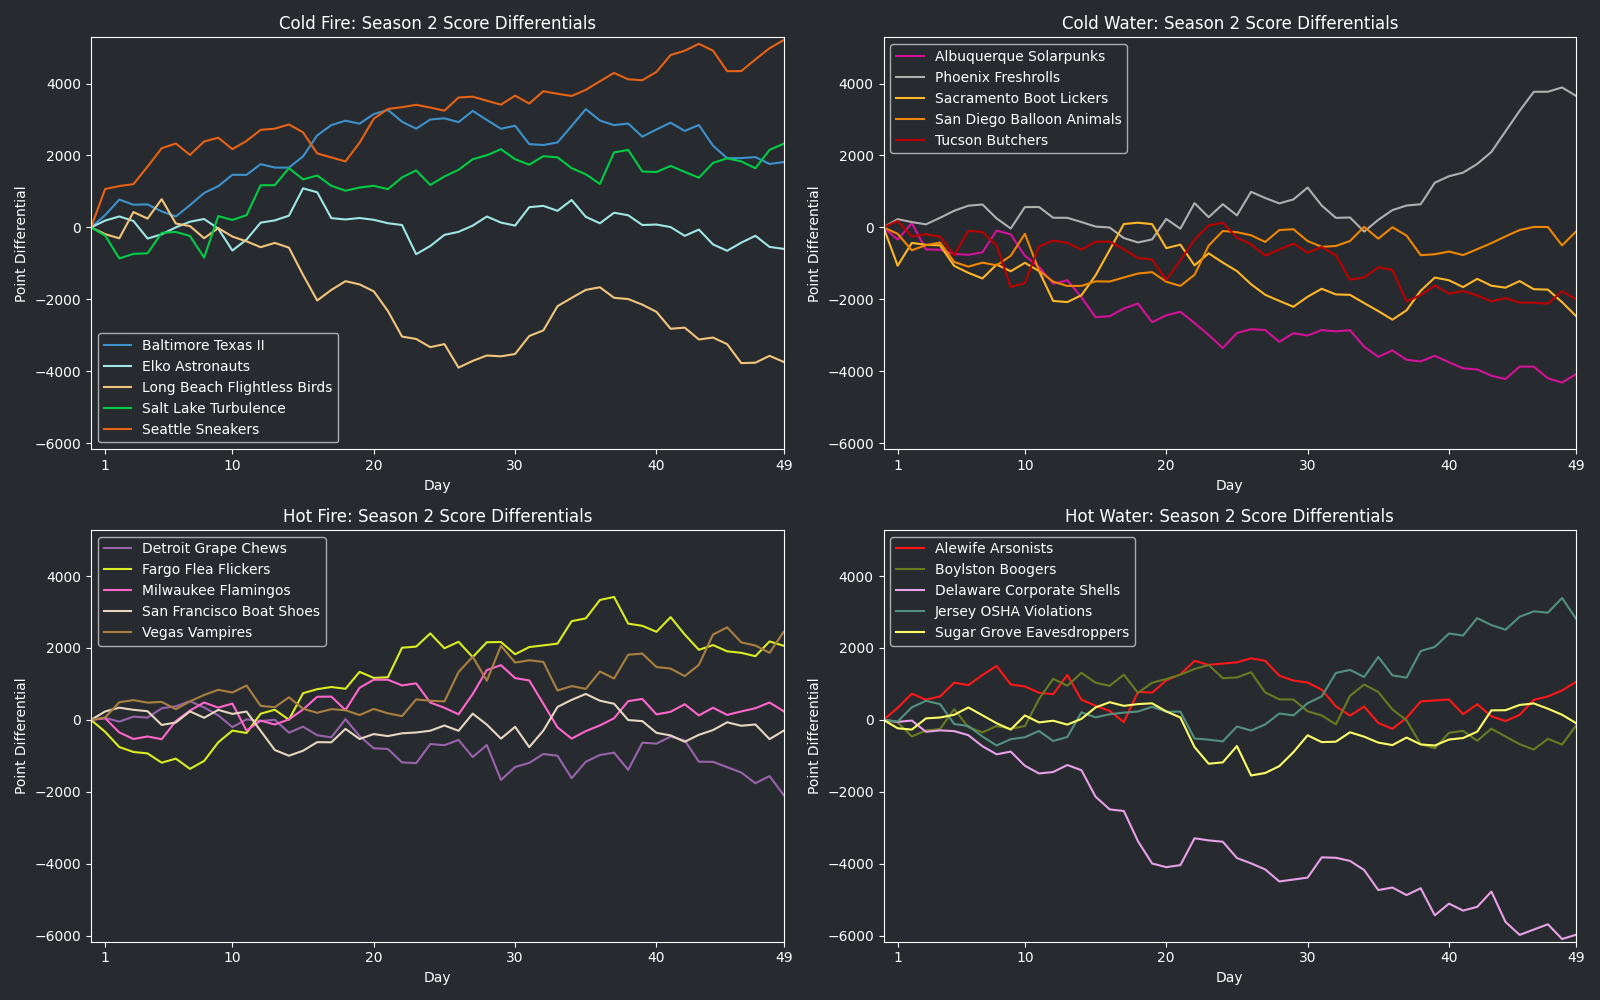
Task: Click the Milwaukee Flamingos pink line swatch
Action: click(119, 590)
